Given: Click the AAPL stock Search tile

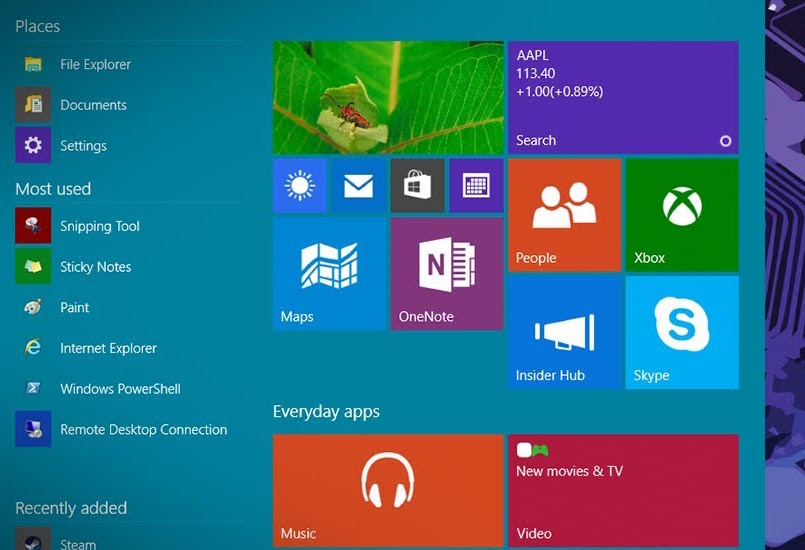Looking at the screenshot, I should pos(623,98).
